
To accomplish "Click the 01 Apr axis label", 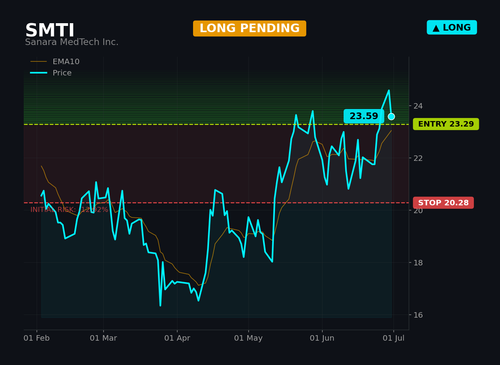I will [177, 338].
